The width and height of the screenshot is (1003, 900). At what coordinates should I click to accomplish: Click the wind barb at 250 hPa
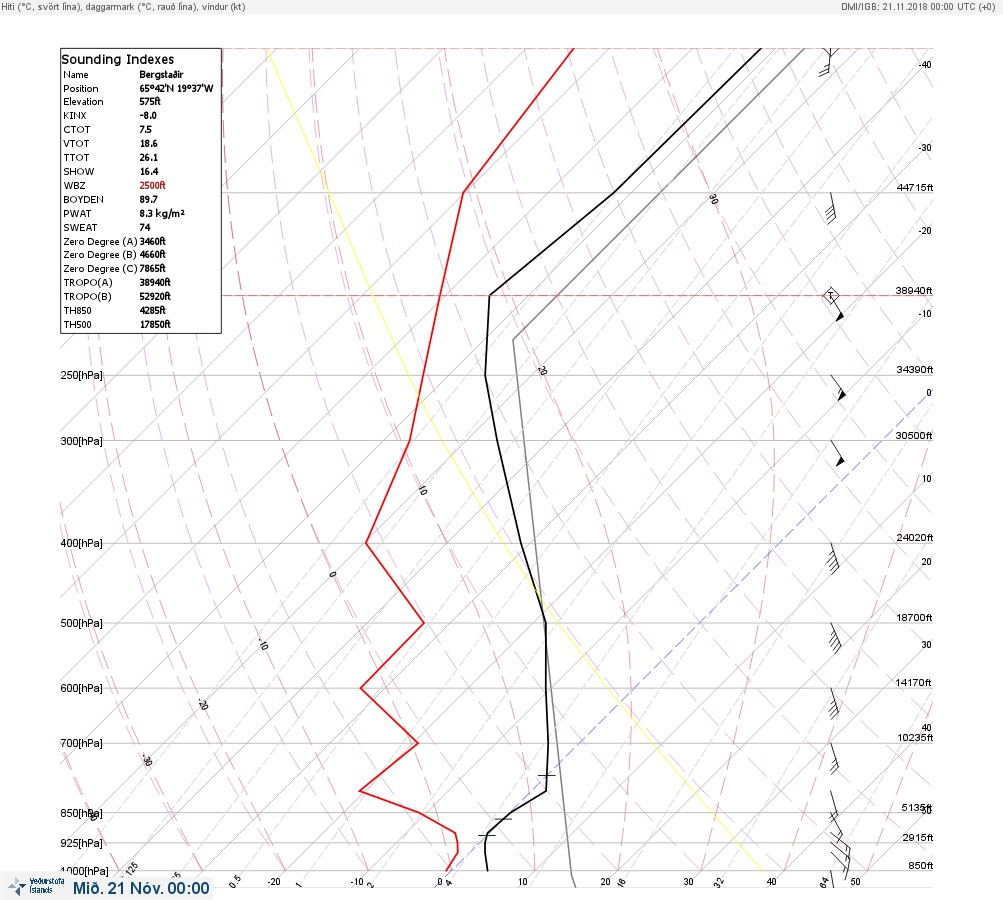[x=839, y=388]
